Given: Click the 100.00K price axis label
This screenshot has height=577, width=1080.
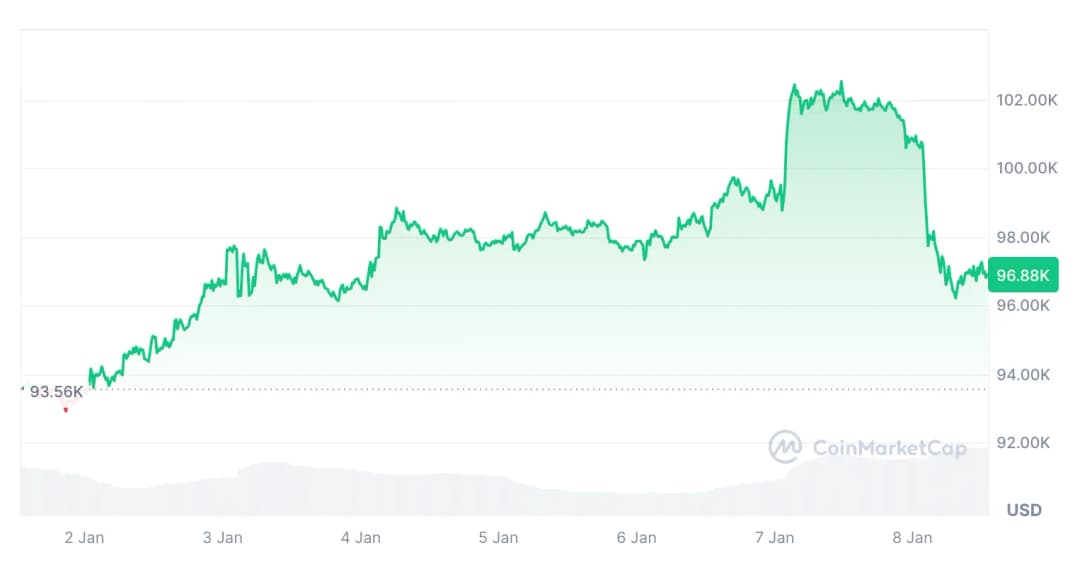Looking at the screenshot, I should point(1026,168).
